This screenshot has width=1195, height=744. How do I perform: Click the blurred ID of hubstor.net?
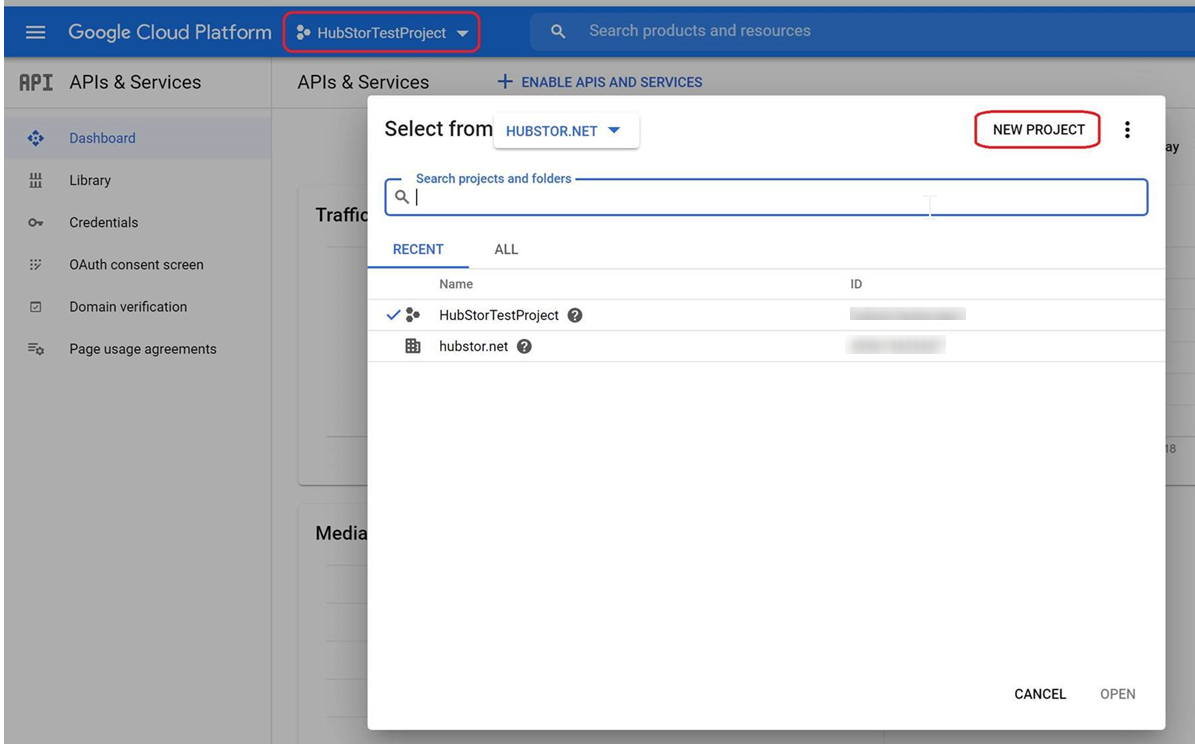[x=896, y=345]
